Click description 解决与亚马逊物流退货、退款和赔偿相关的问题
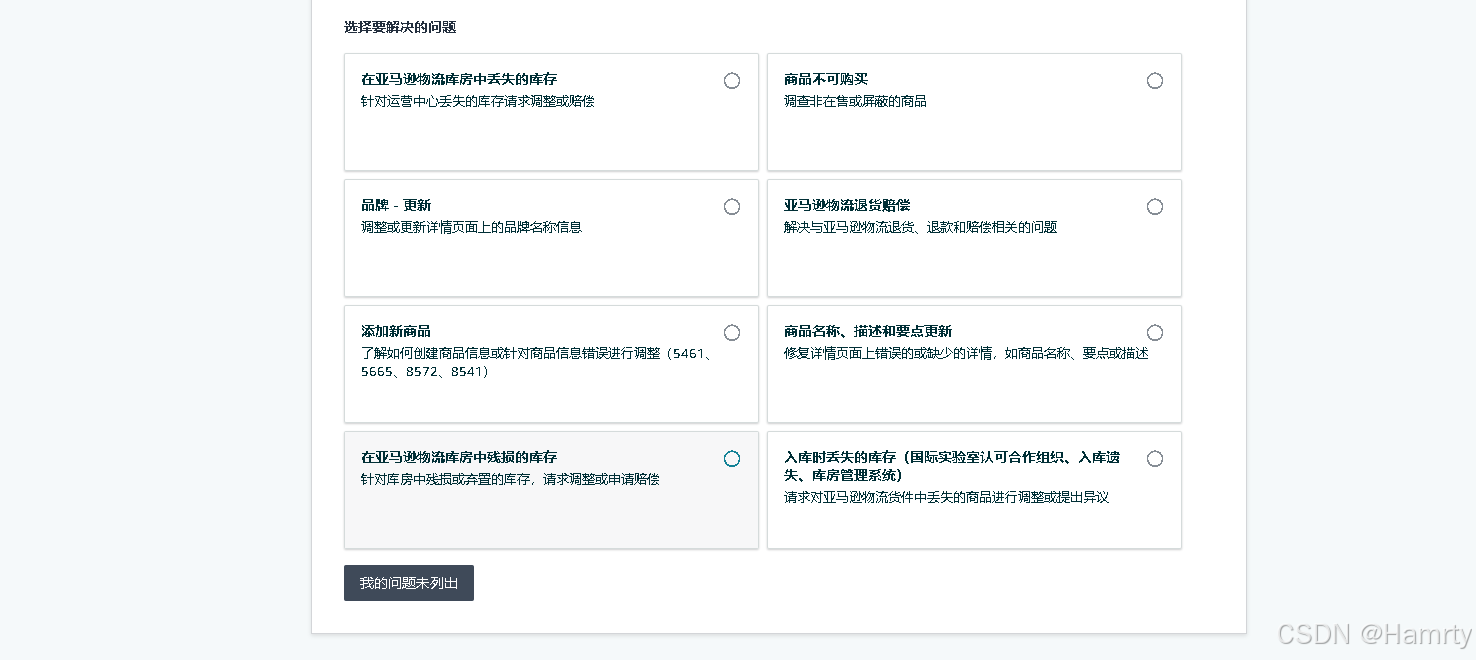The image size is (1476, 660). tap(920, 227)
